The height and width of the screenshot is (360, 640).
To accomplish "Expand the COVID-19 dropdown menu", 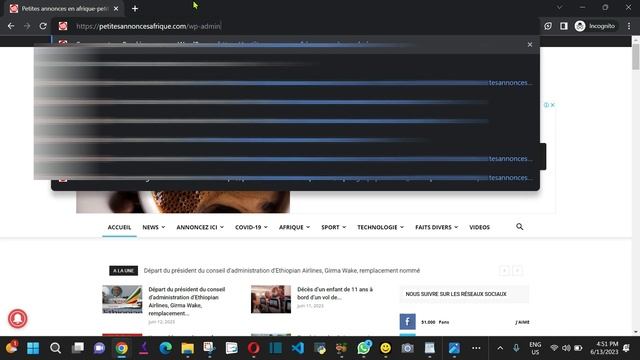I will 251,227.
